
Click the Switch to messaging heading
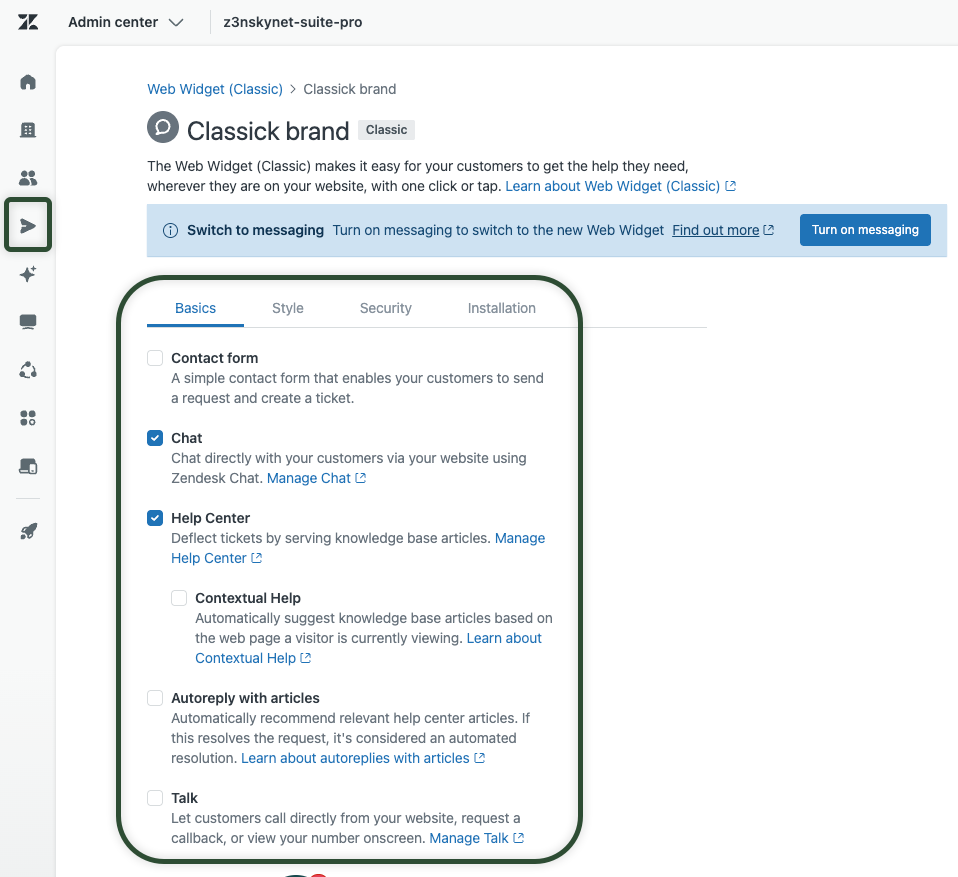pyautogui.click(x=255, y=230)
